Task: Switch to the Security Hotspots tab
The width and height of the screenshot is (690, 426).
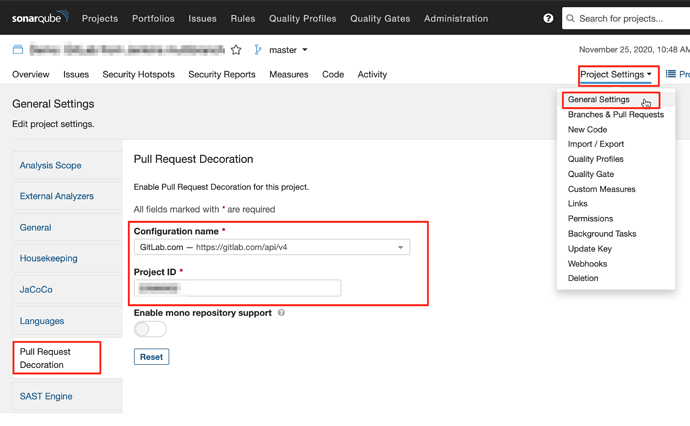Action: pyautogui.click(x=138, y=74)
